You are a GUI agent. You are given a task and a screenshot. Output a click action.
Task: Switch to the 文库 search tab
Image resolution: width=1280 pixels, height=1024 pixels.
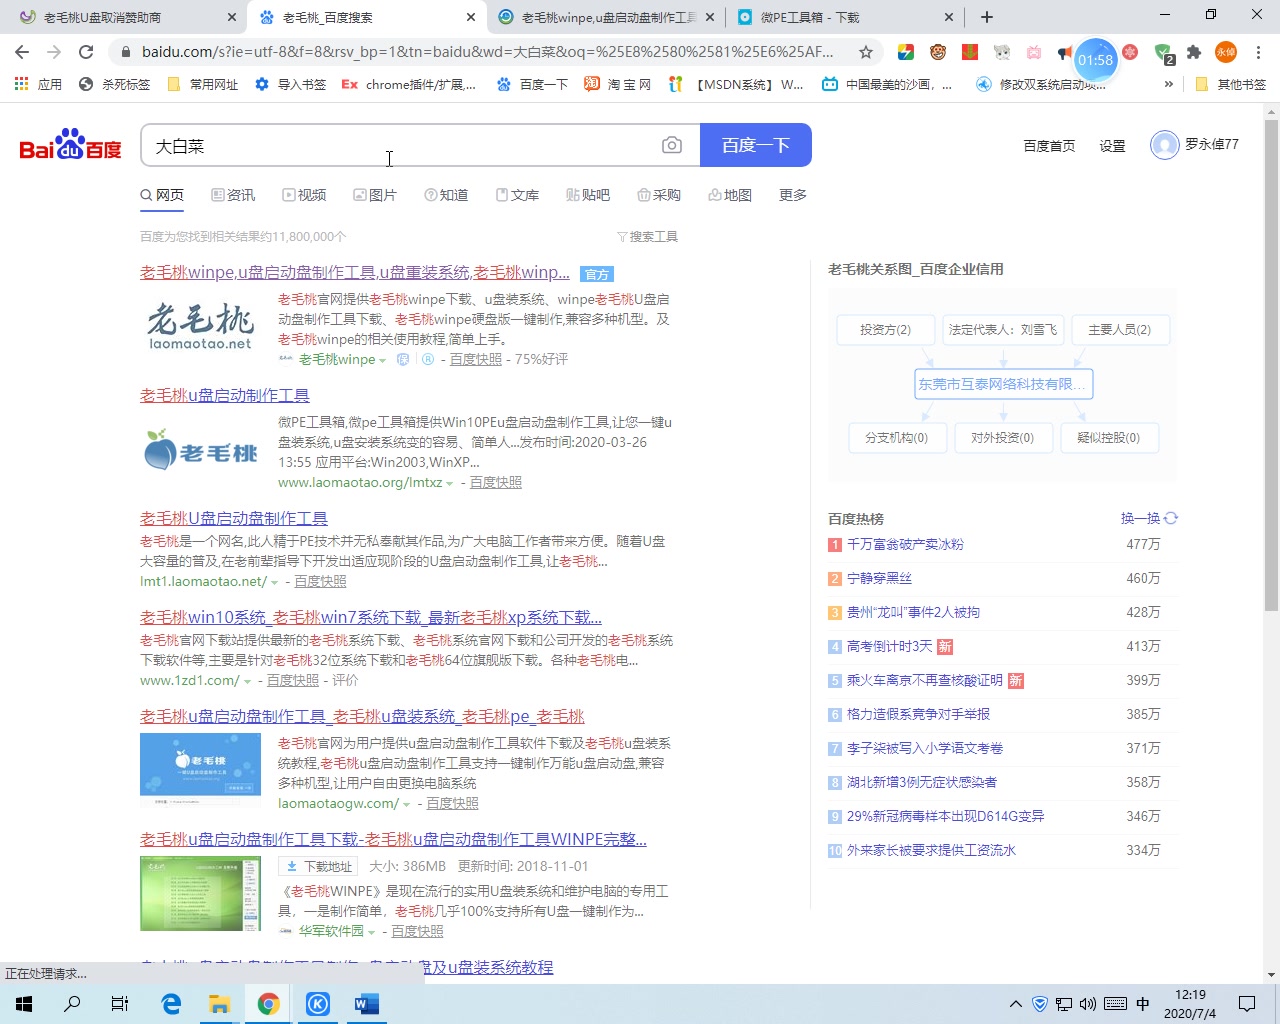tap(517, 195)
